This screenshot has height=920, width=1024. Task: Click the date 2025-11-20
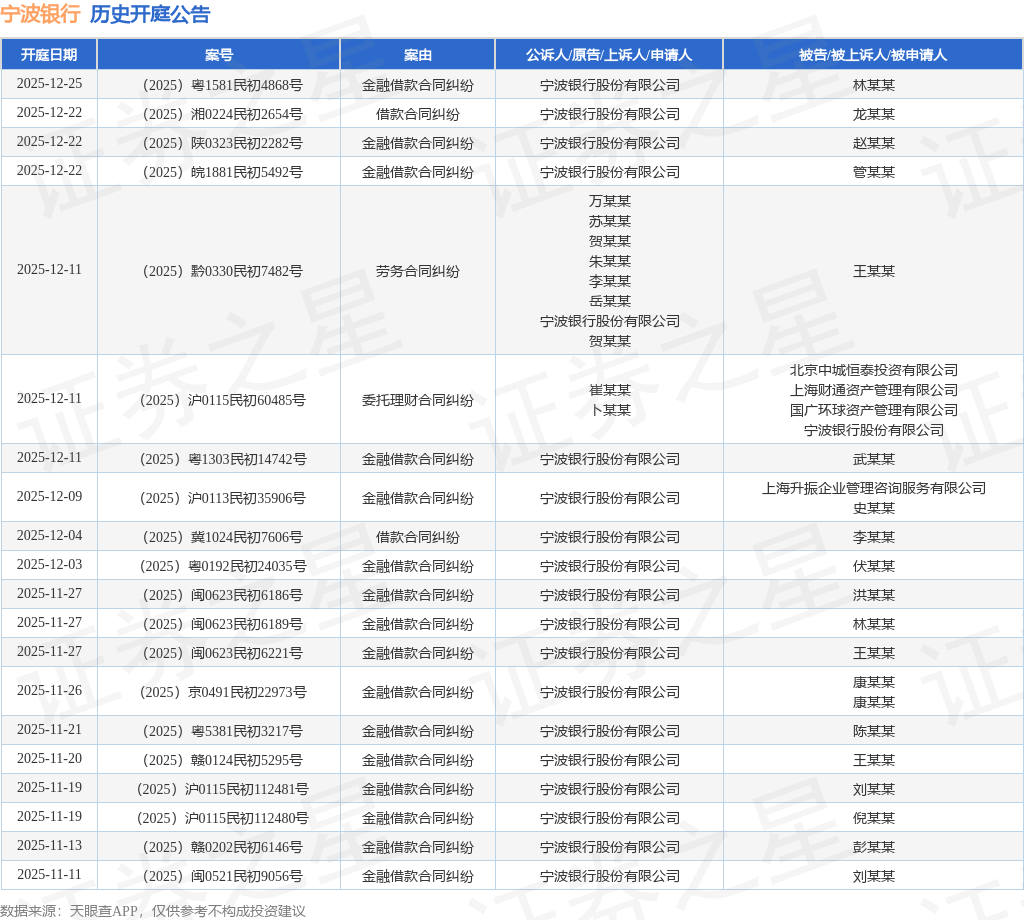click(x=49, y=758)
